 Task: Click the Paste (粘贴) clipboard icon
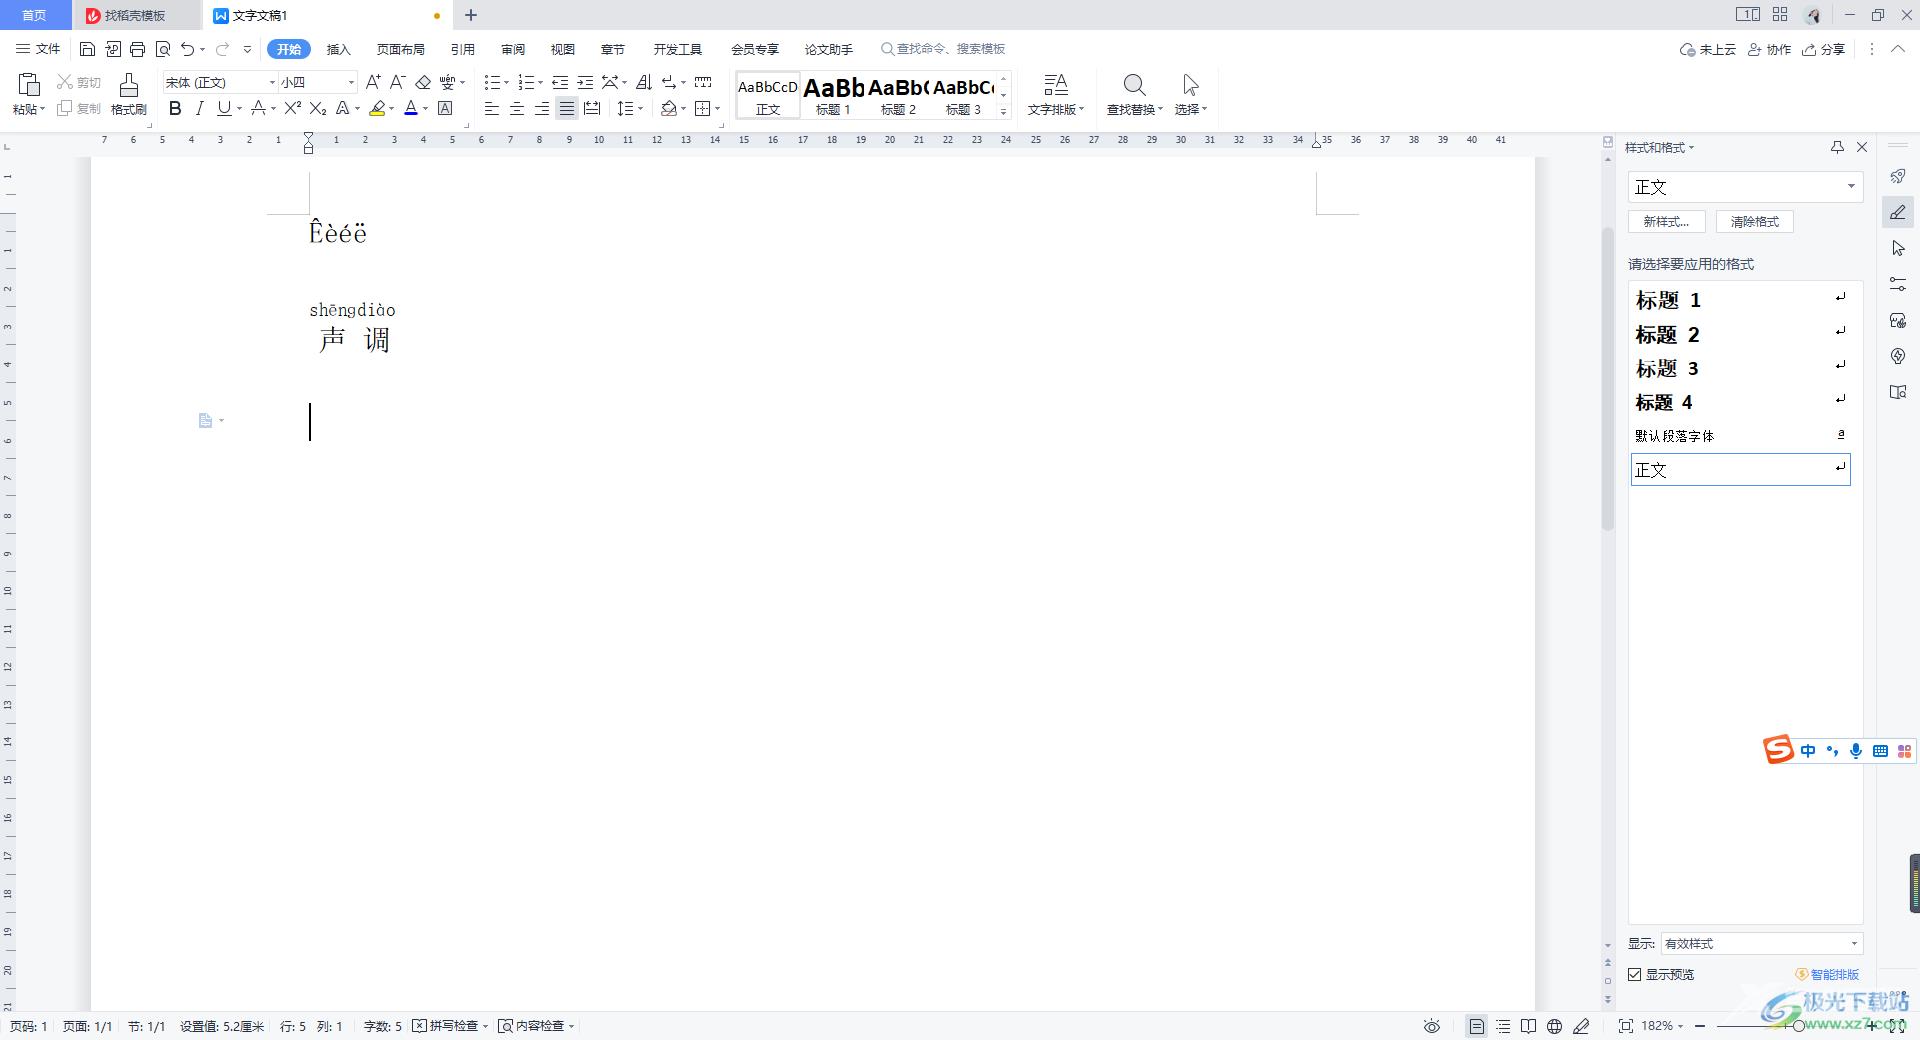click(28, 85)
